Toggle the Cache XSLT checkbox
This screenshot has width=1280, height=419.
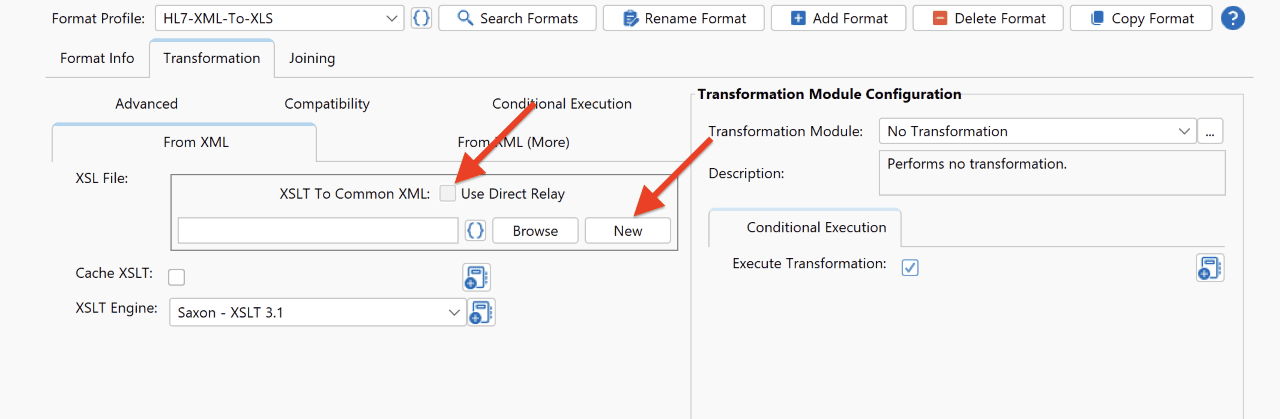177,277
